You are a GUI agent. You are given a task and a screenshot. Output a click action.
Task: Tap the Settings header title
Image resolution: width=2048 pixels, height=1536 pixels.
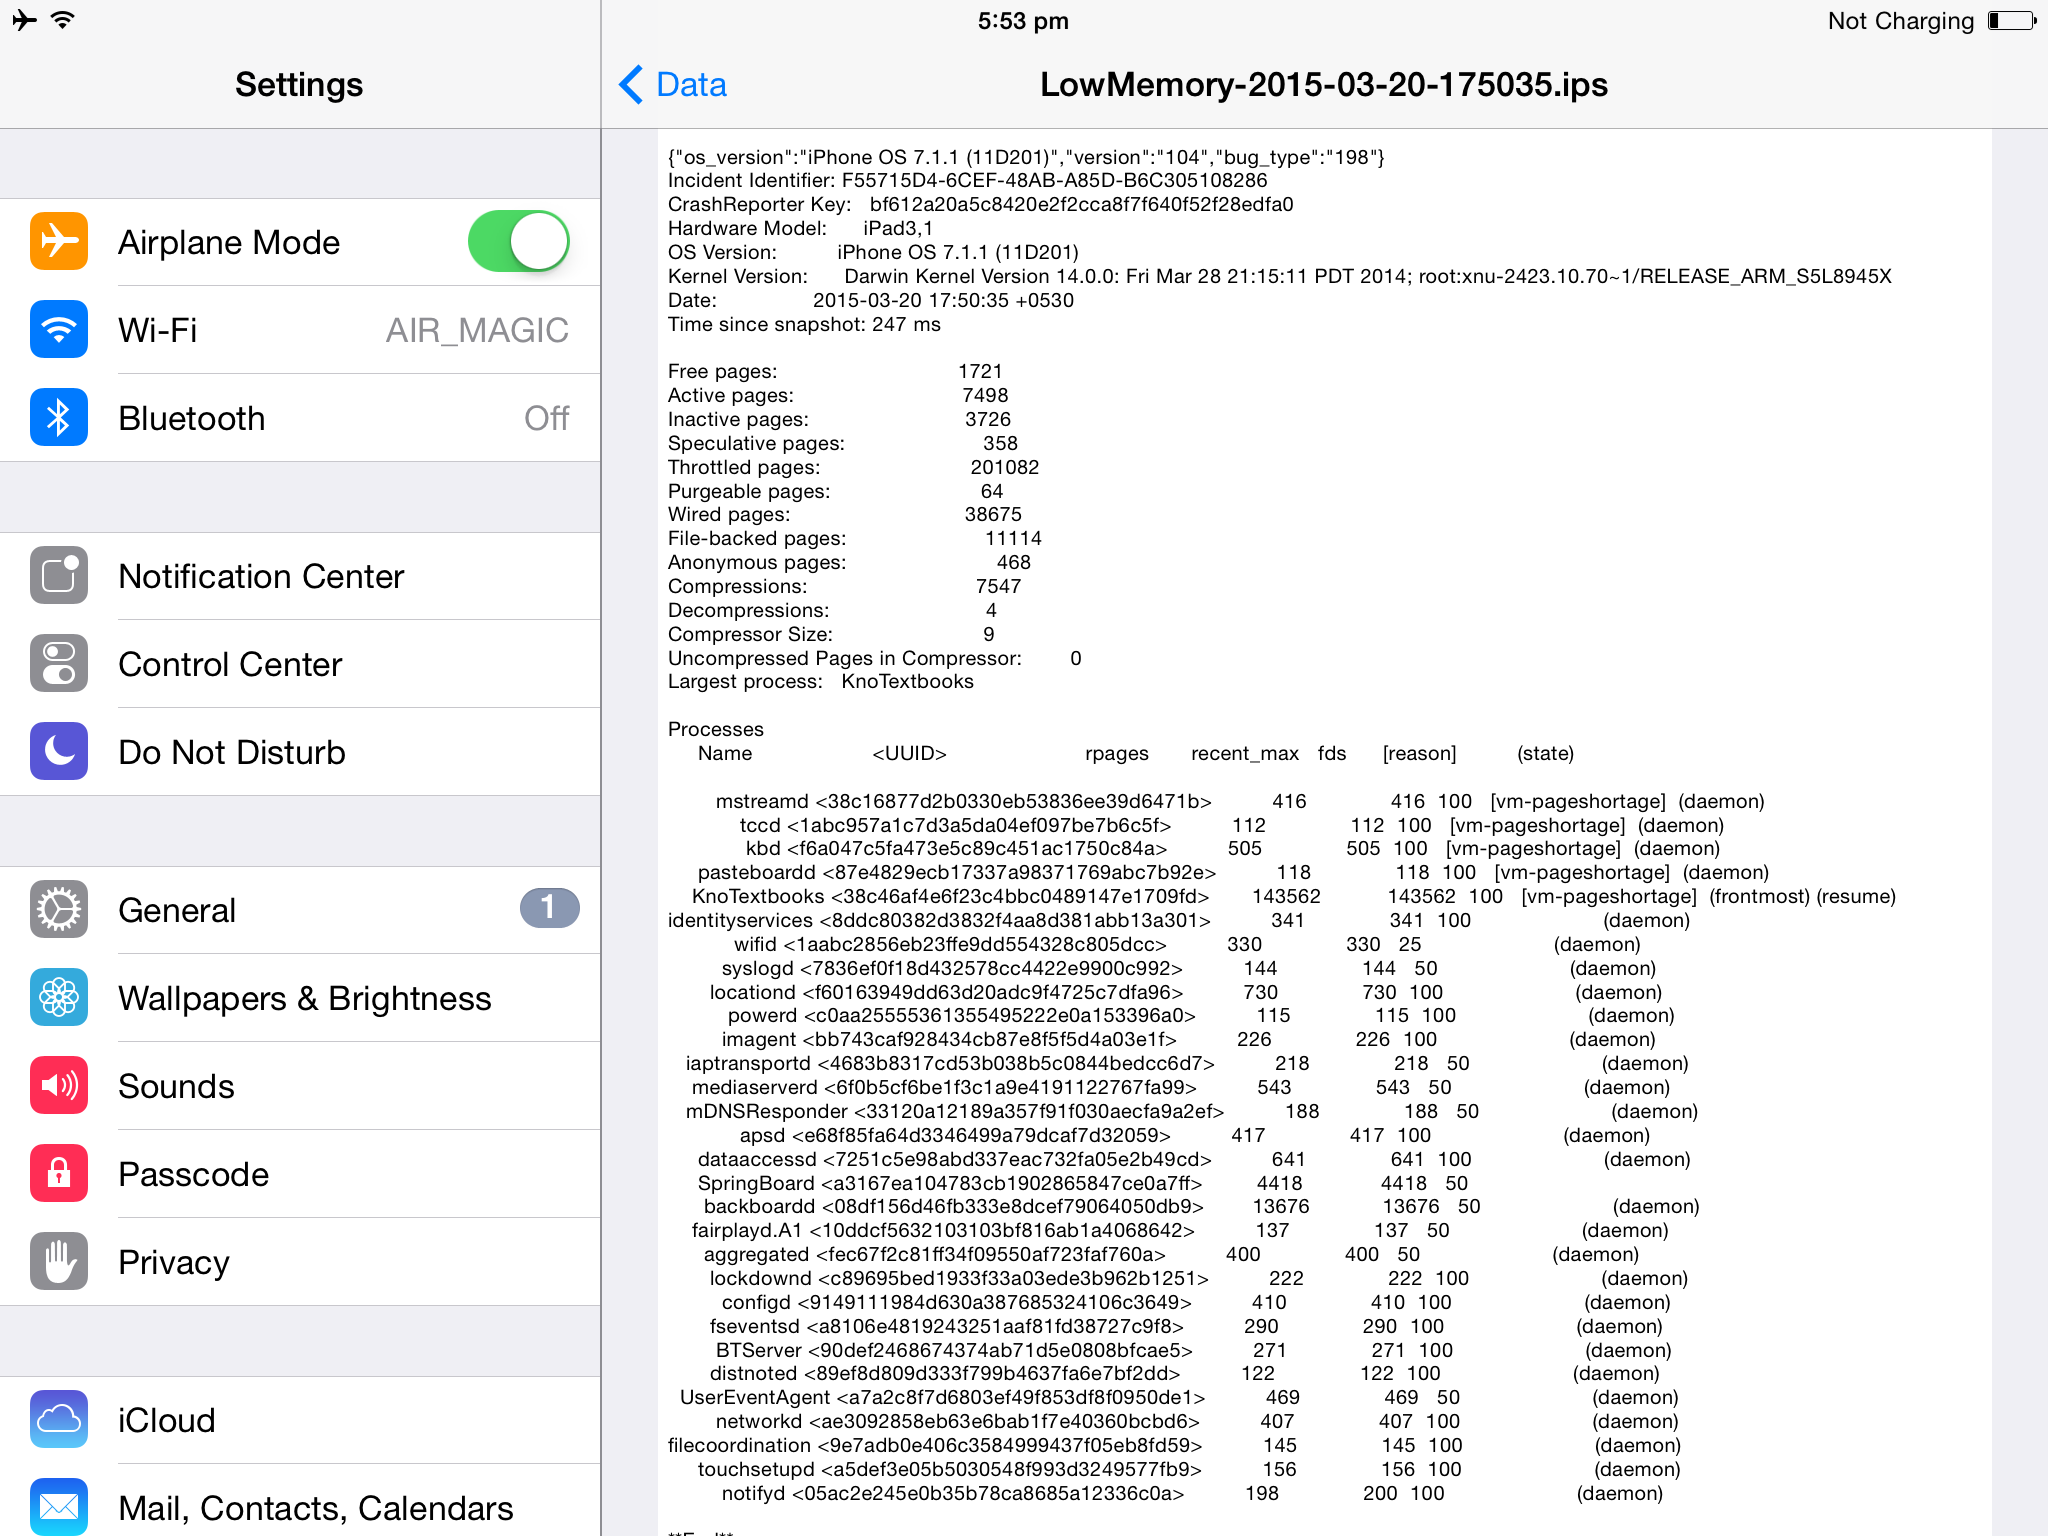[299, 85]
